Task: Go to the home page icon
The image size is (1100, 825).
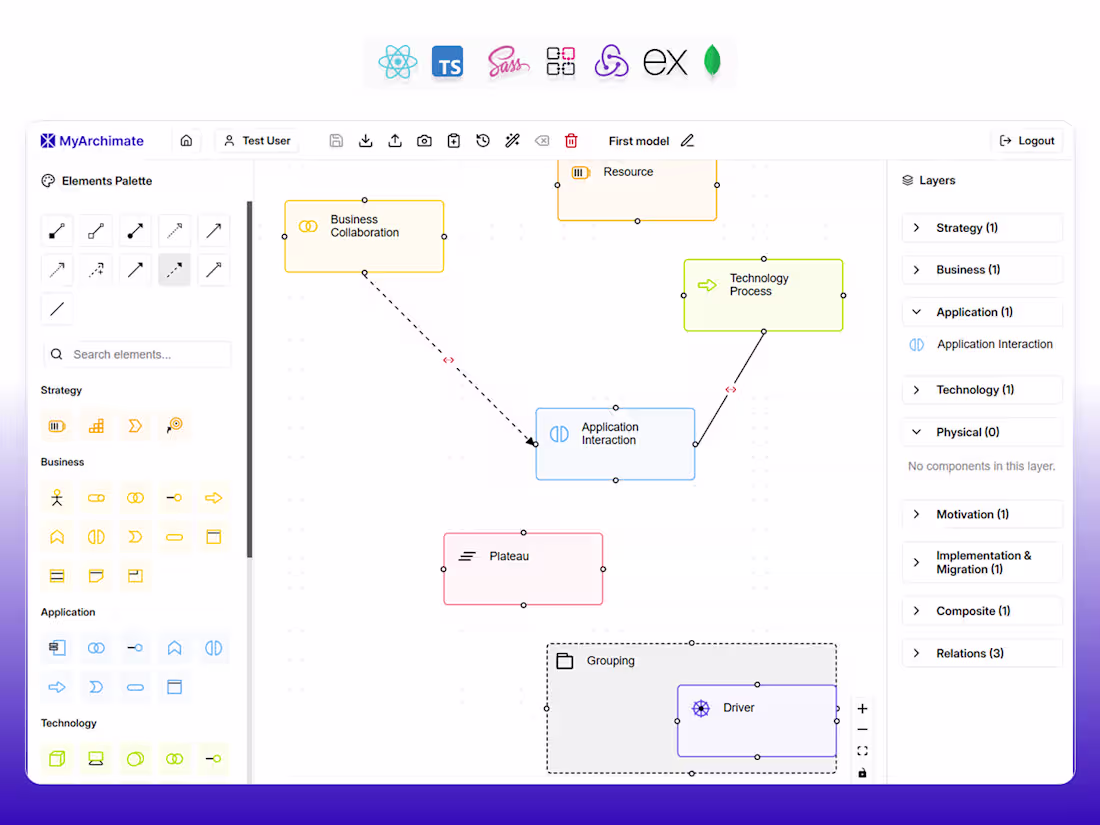Action: tap(186, 140)
